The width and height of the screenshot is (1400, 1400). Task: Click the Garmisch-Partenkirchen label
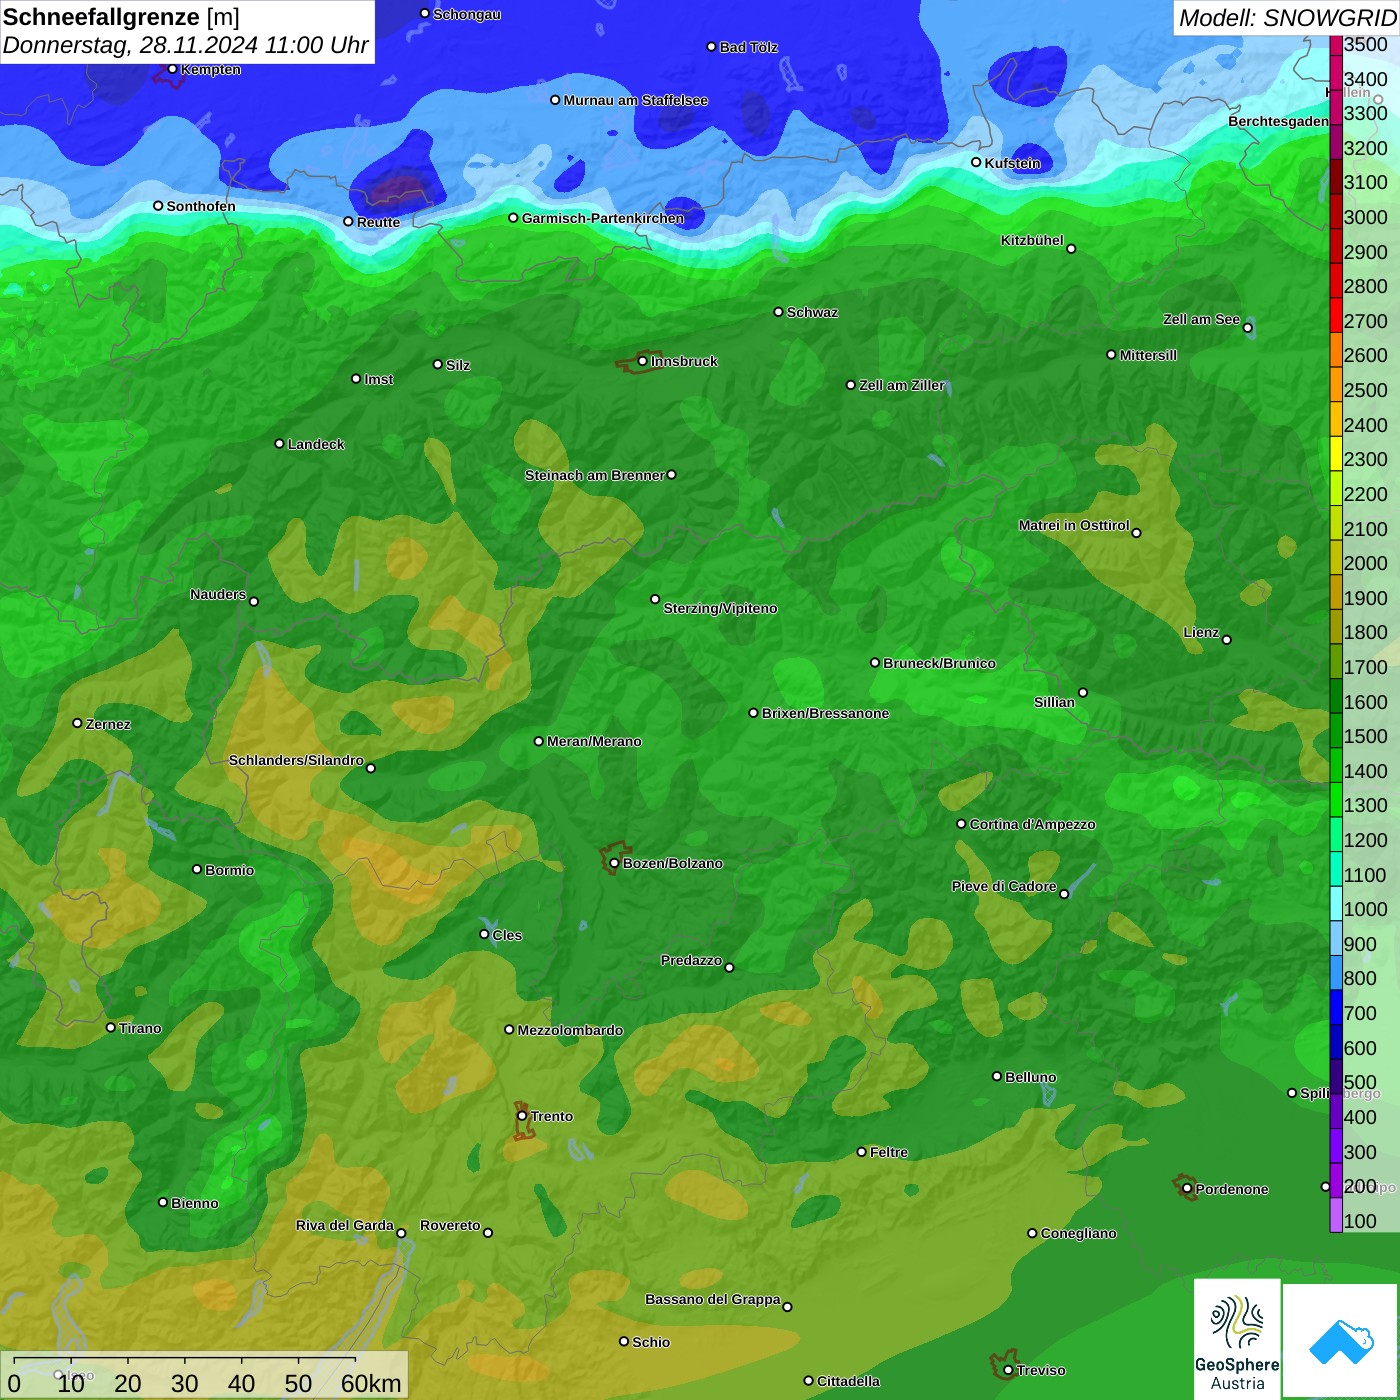point(603,218)
